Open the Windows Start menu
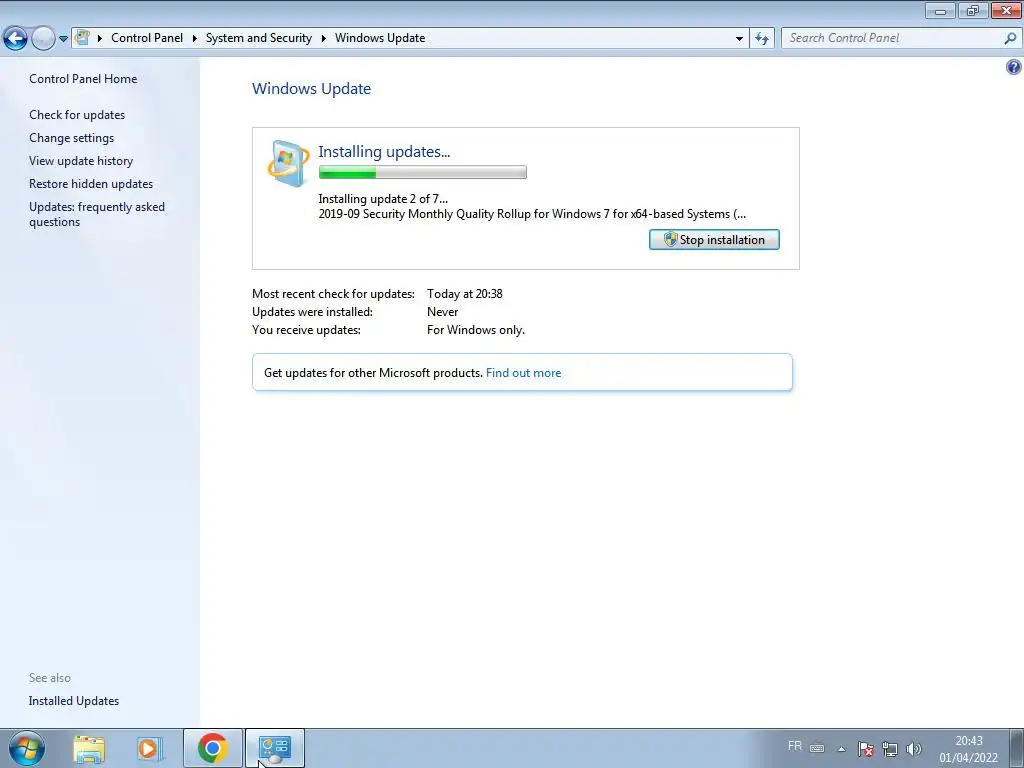 [x=27, y=748]
